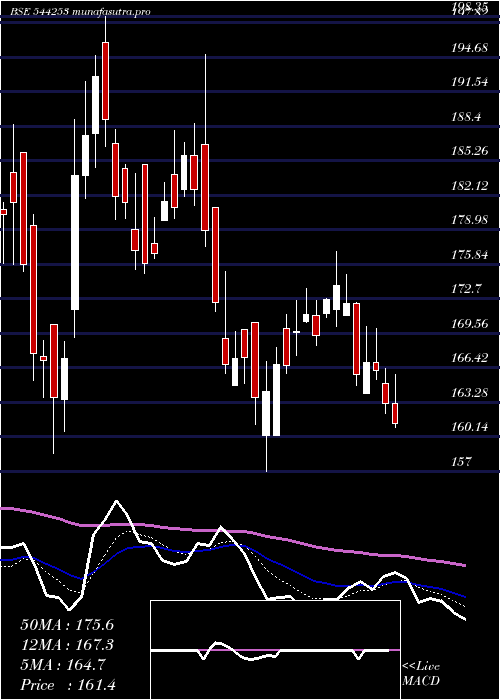The height and width of the screenshot is (700, 500).
Task: Select the 166.42 price axis label
Action: [x=470, y=358]
